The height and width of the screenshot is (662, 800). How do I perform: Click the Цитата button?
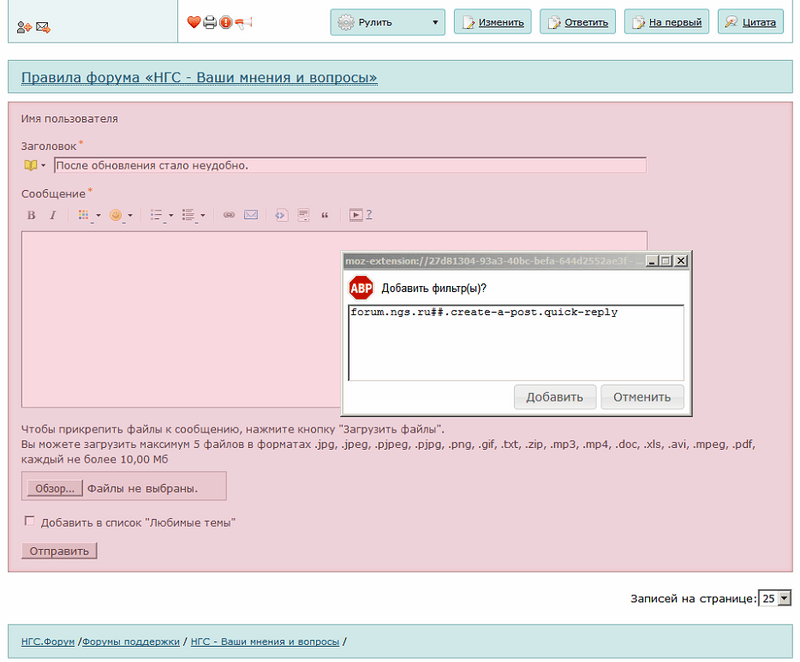[x=751, y=22]
